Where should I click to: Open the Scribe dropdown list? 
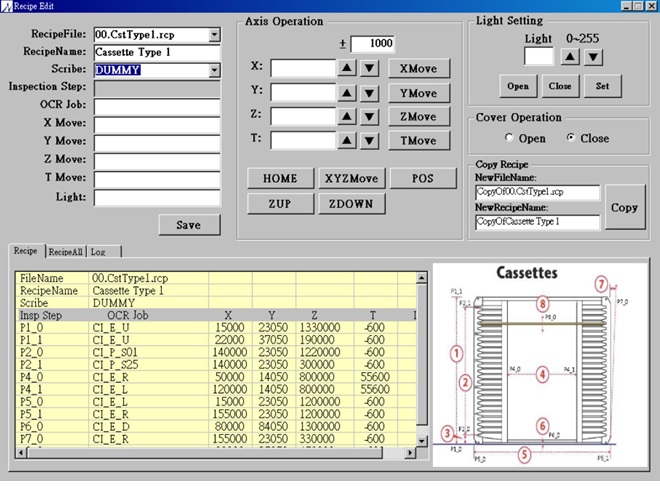[x=214, y=70]
